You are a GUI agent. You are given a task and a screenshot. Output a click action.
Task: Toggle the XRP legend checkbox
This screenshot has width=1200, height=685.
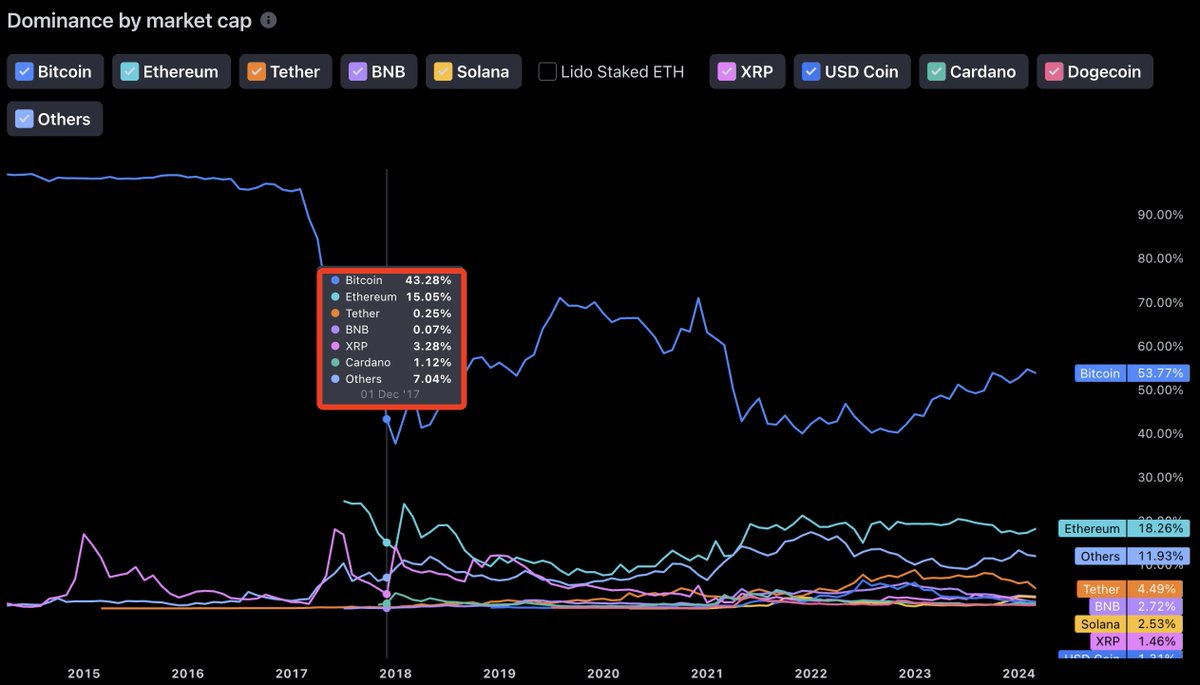[727, 72]
